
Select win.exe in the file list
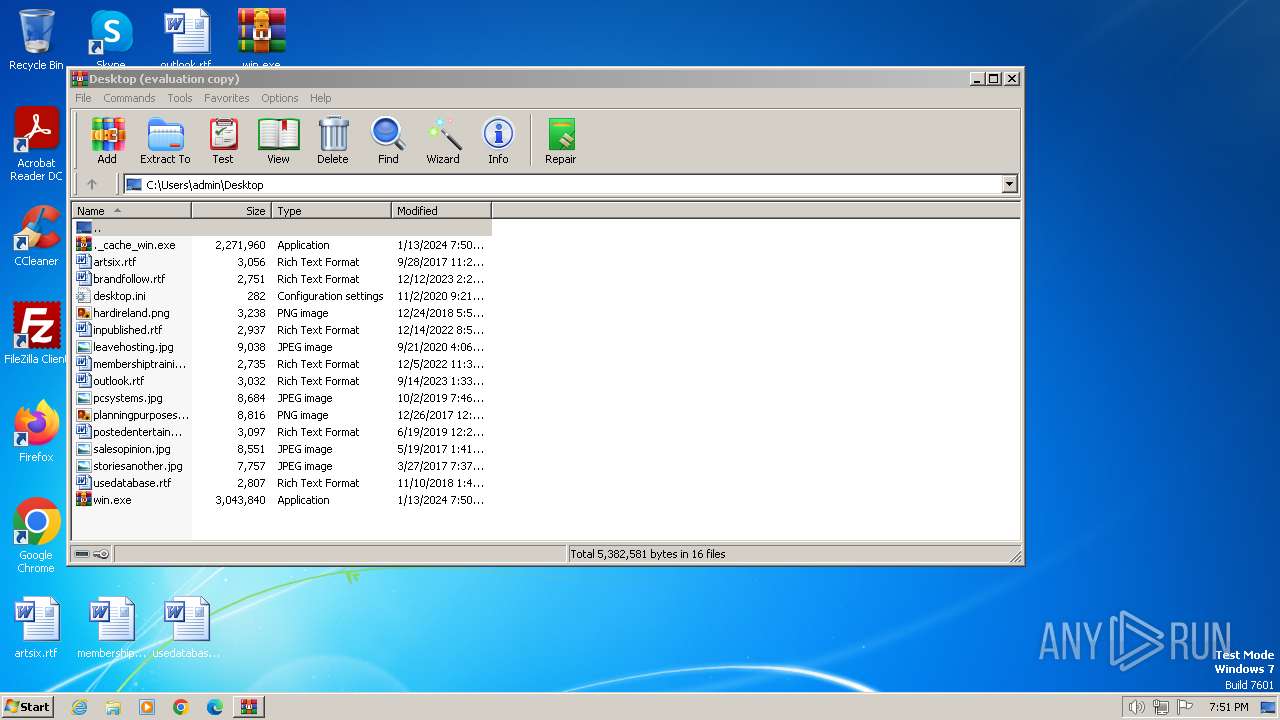pyautogui.click(x=282, y=500)
